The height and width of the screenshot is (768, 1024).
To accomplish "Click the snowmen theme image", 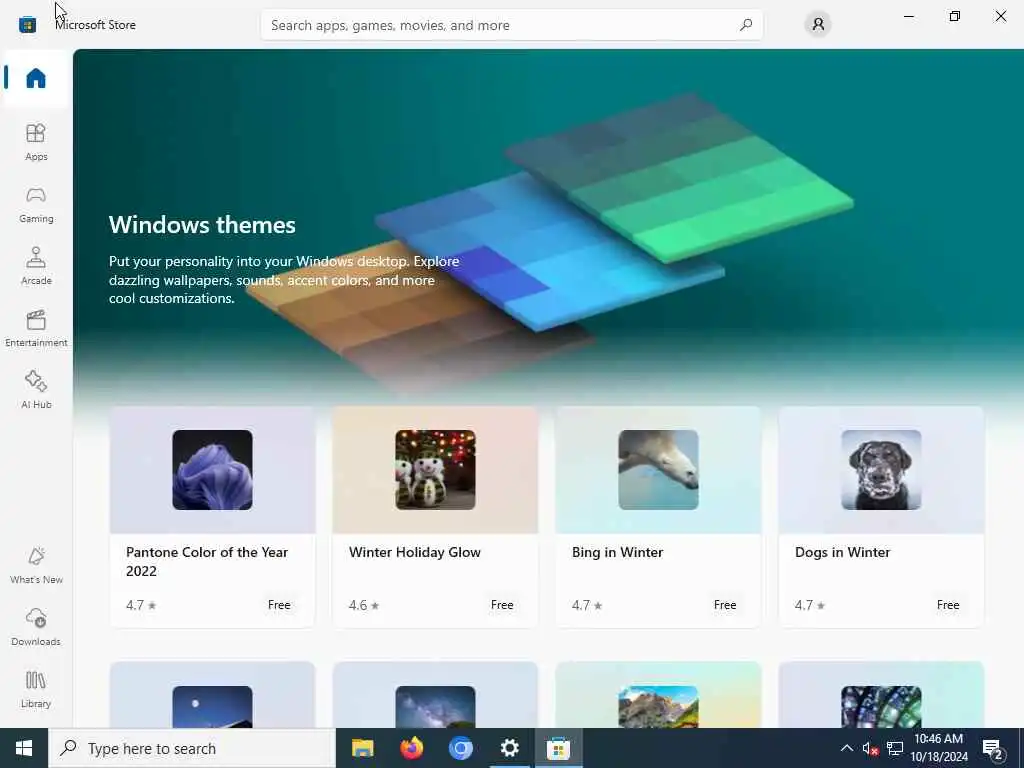I will tap(435, 470).
